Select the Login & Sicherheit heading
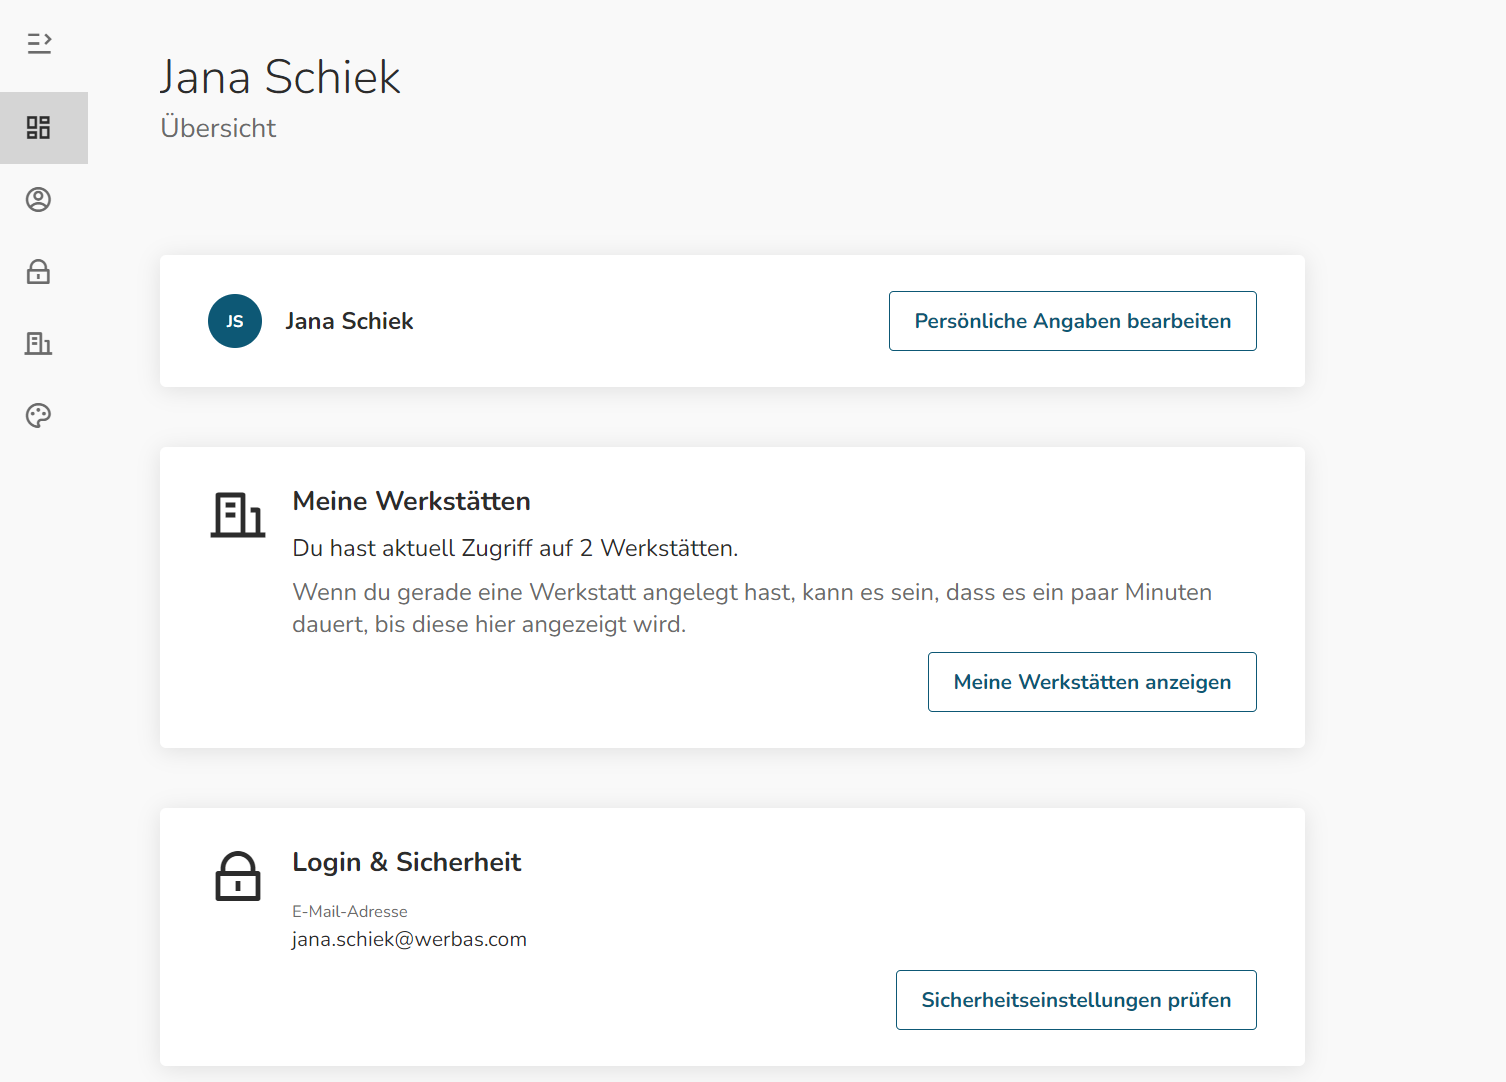Viewport: 1506px width, 1082px height. click(x=406, y=862)
